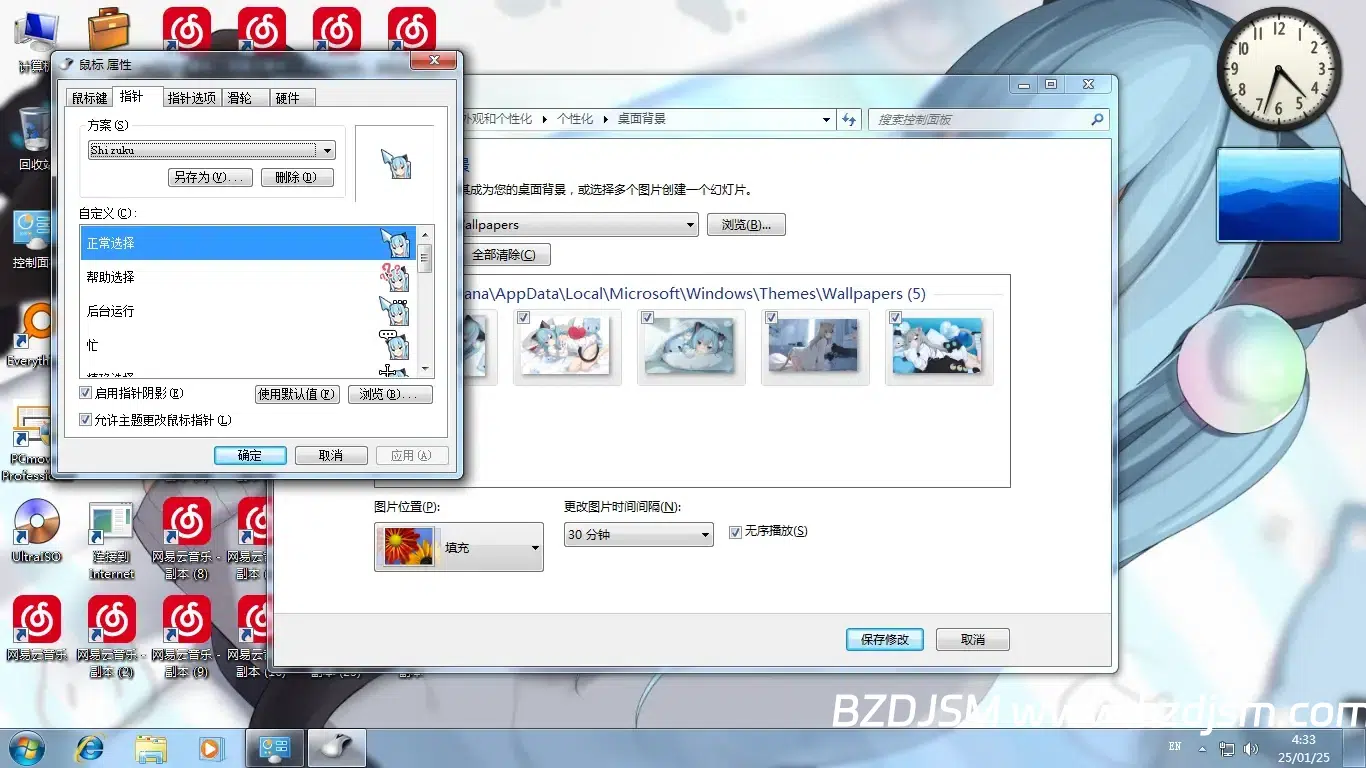Open 网易云音乐 - 副本 (8) shortcut
The width and height of the screenshot is (1366, 768).
point(186,540)
